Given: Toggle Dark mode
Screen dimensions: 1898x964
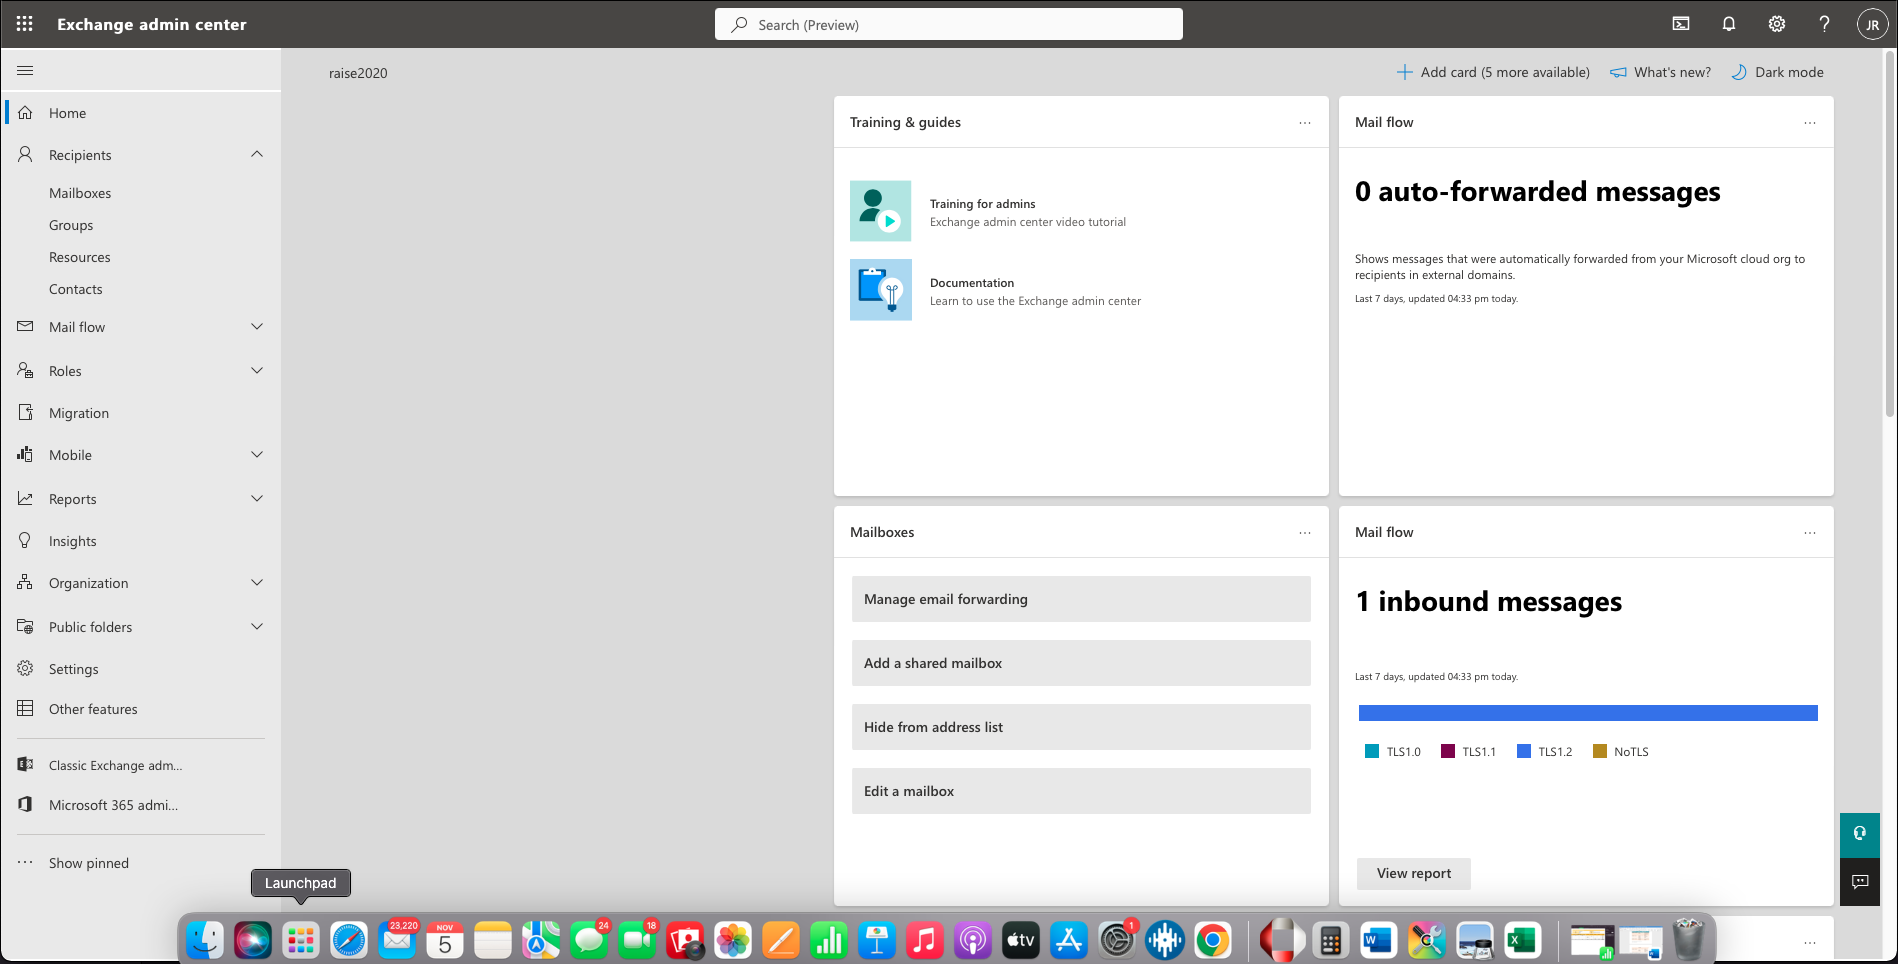Looking at the screenshot, I should point(1777,72).
